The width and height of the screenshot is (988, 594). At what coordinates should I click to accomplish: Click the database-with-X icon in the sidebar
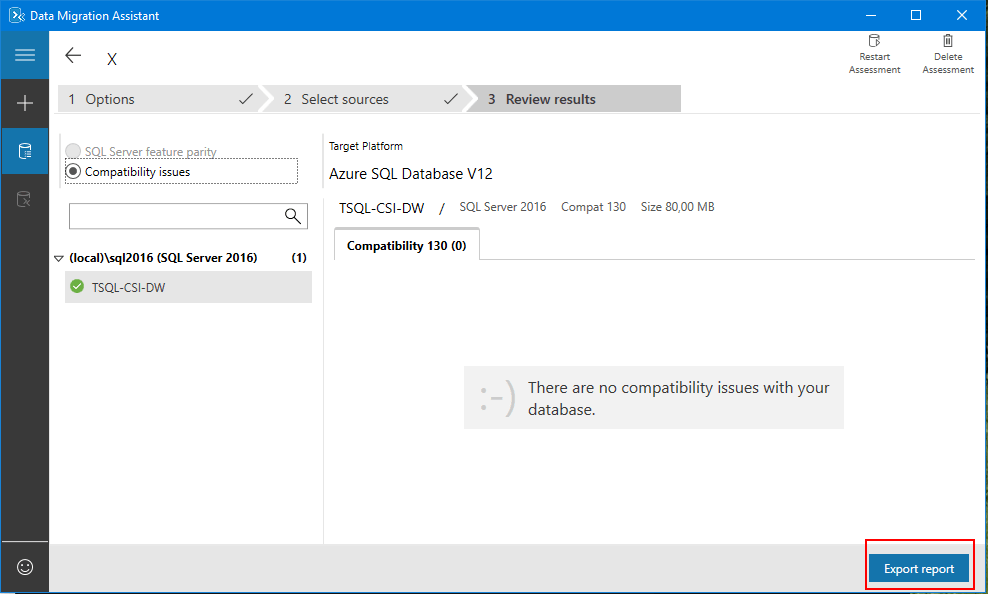(x=24, y=198)
